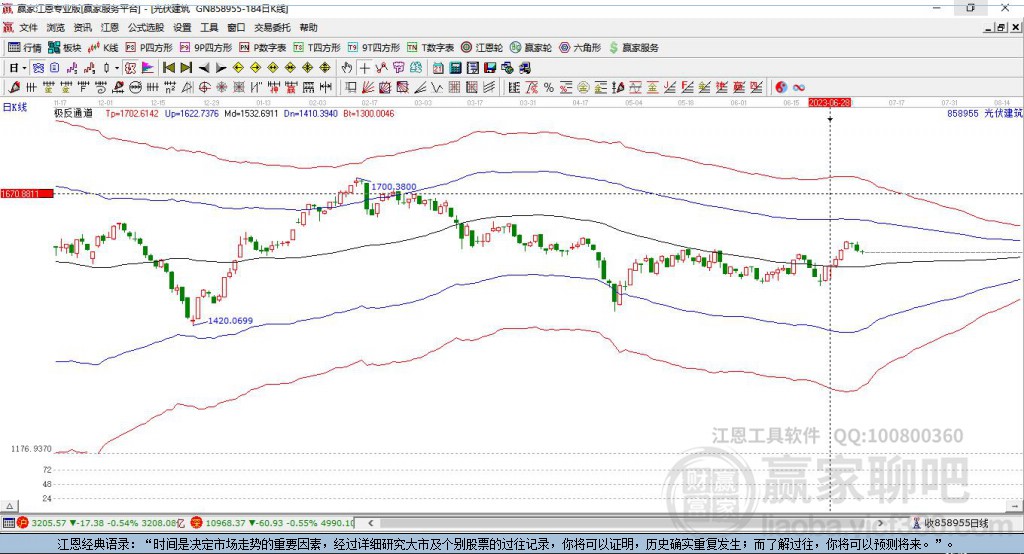1024x554 pixels.
Task: Open the calculator icon
Action: pos(456,68)
